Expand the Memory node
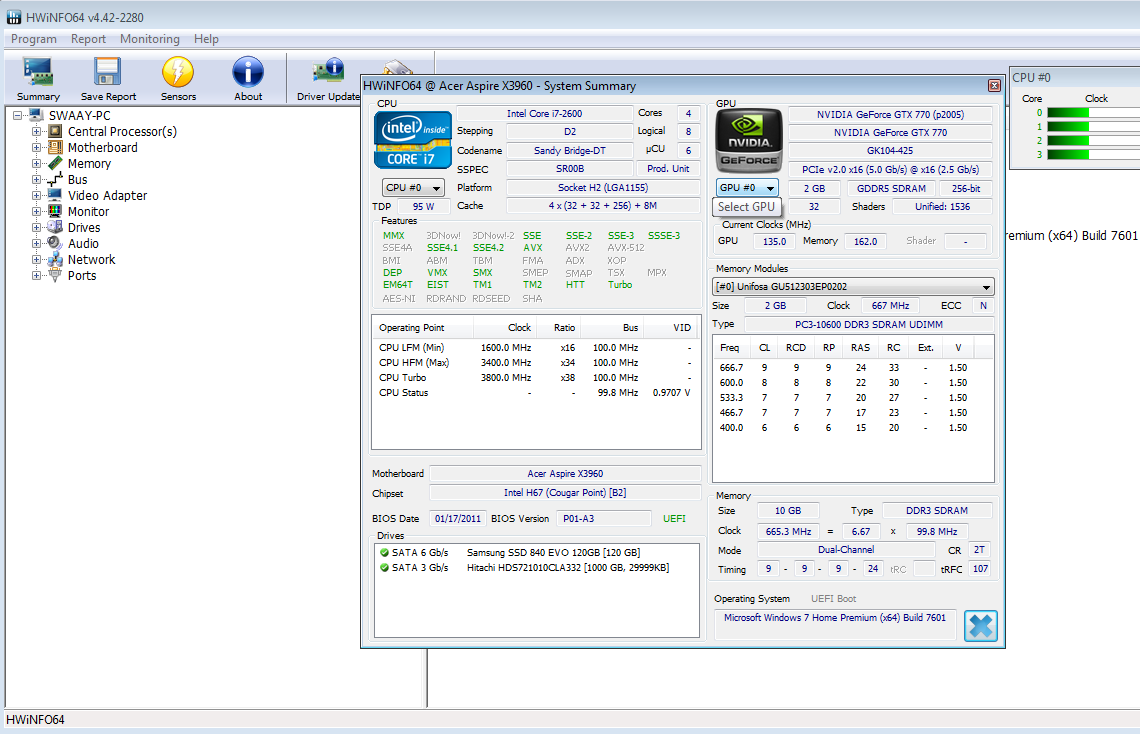This screenshot has height=734, width=1140. coord(36,164)
